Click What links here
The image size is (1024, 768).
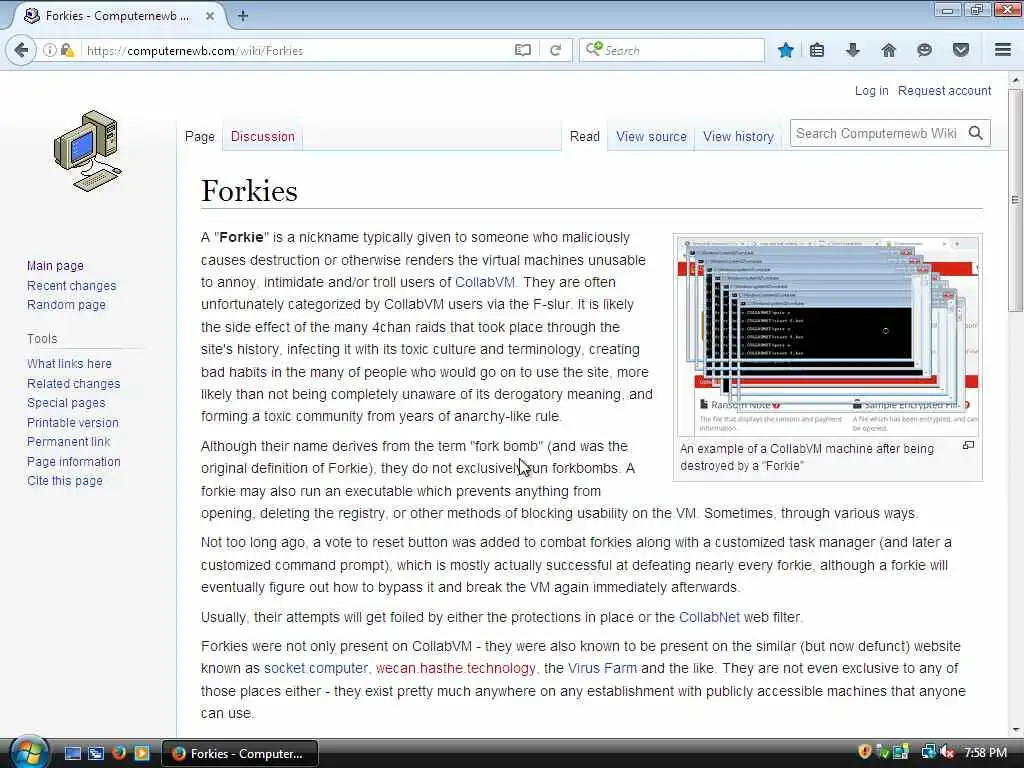click(x=69, y=364)
